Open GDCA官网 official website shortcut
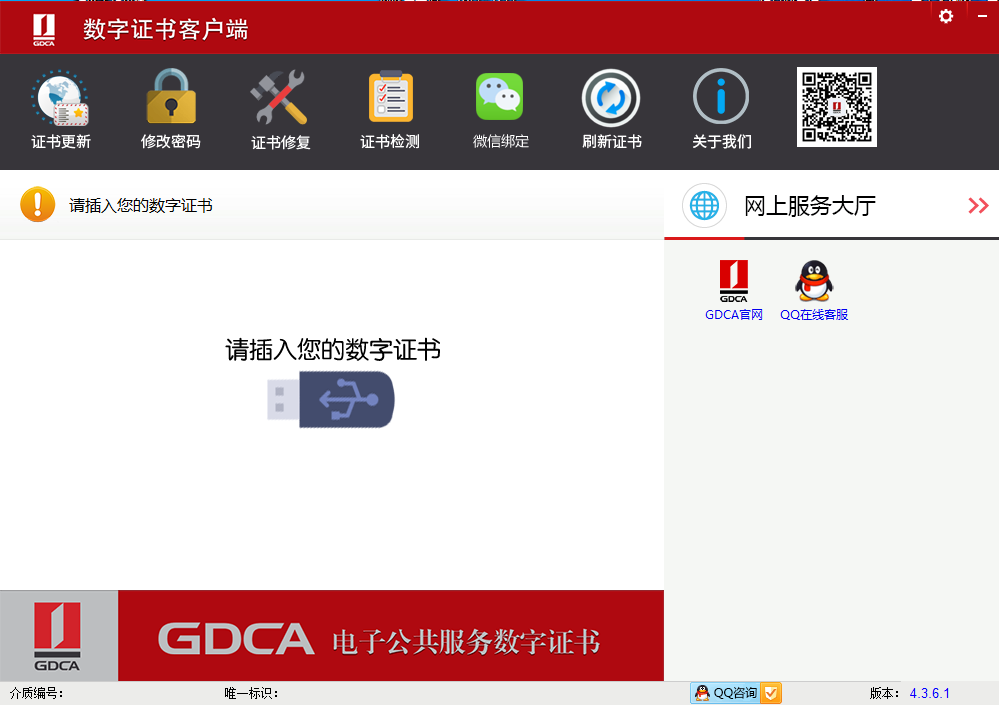The width and height of the screenshot is (999, 705). [733, 290]
